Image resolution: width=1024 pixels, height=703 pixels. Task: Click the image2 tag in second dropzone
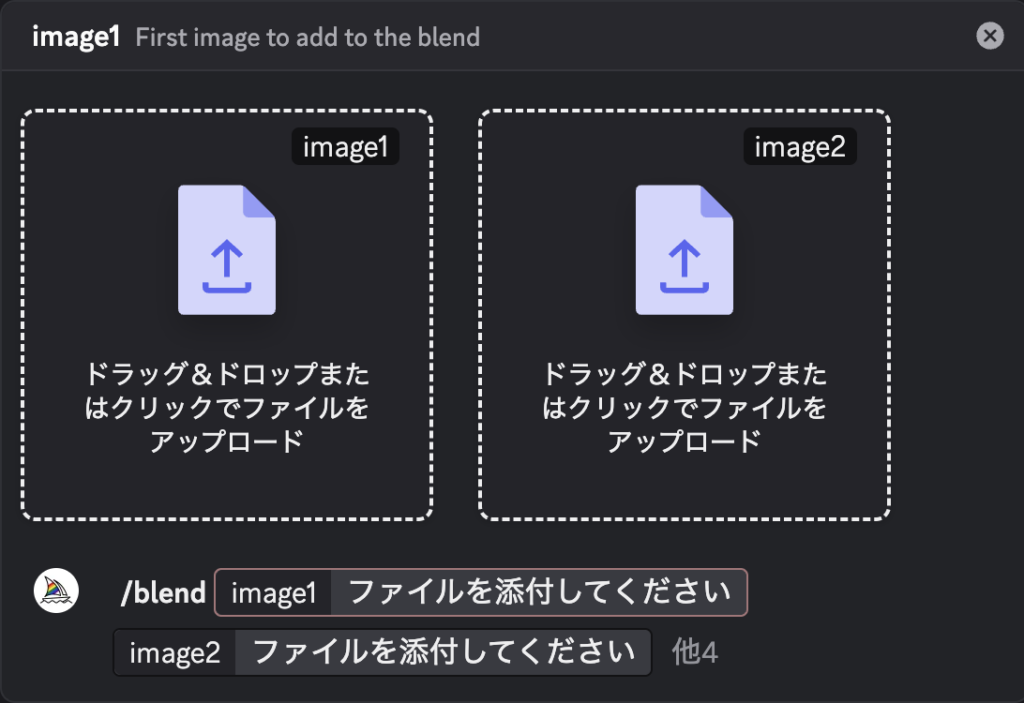[x=800, y=148]
